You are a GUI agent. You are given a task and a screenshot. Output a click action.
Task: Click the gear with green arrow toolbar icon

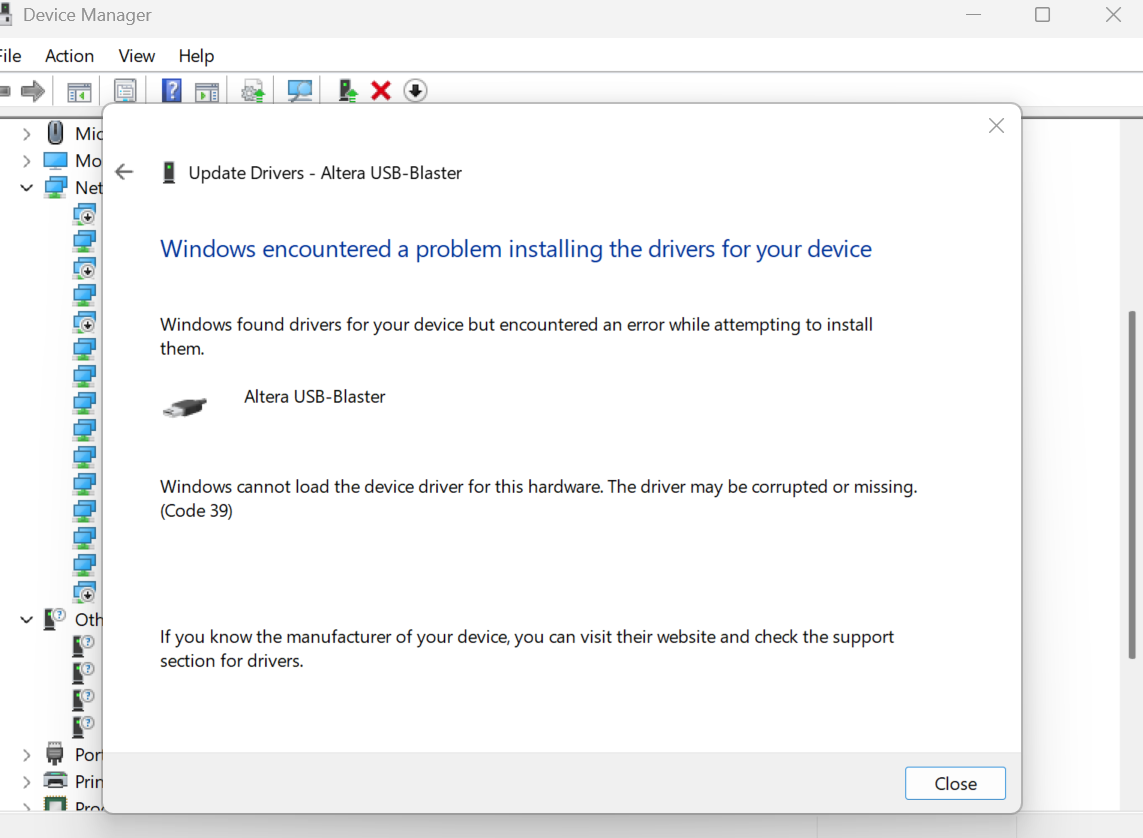[x=253, y=91]
